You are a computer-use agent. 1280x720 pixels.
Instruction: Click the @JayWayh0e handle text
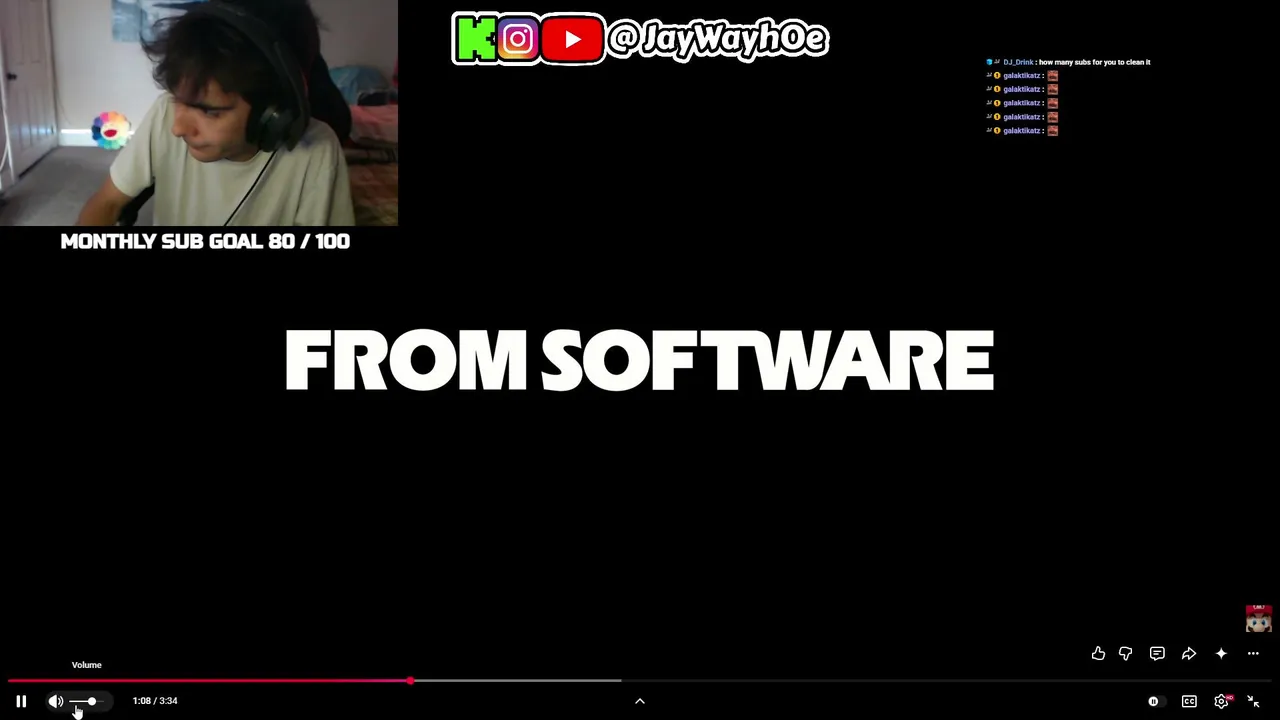point(717,40)
